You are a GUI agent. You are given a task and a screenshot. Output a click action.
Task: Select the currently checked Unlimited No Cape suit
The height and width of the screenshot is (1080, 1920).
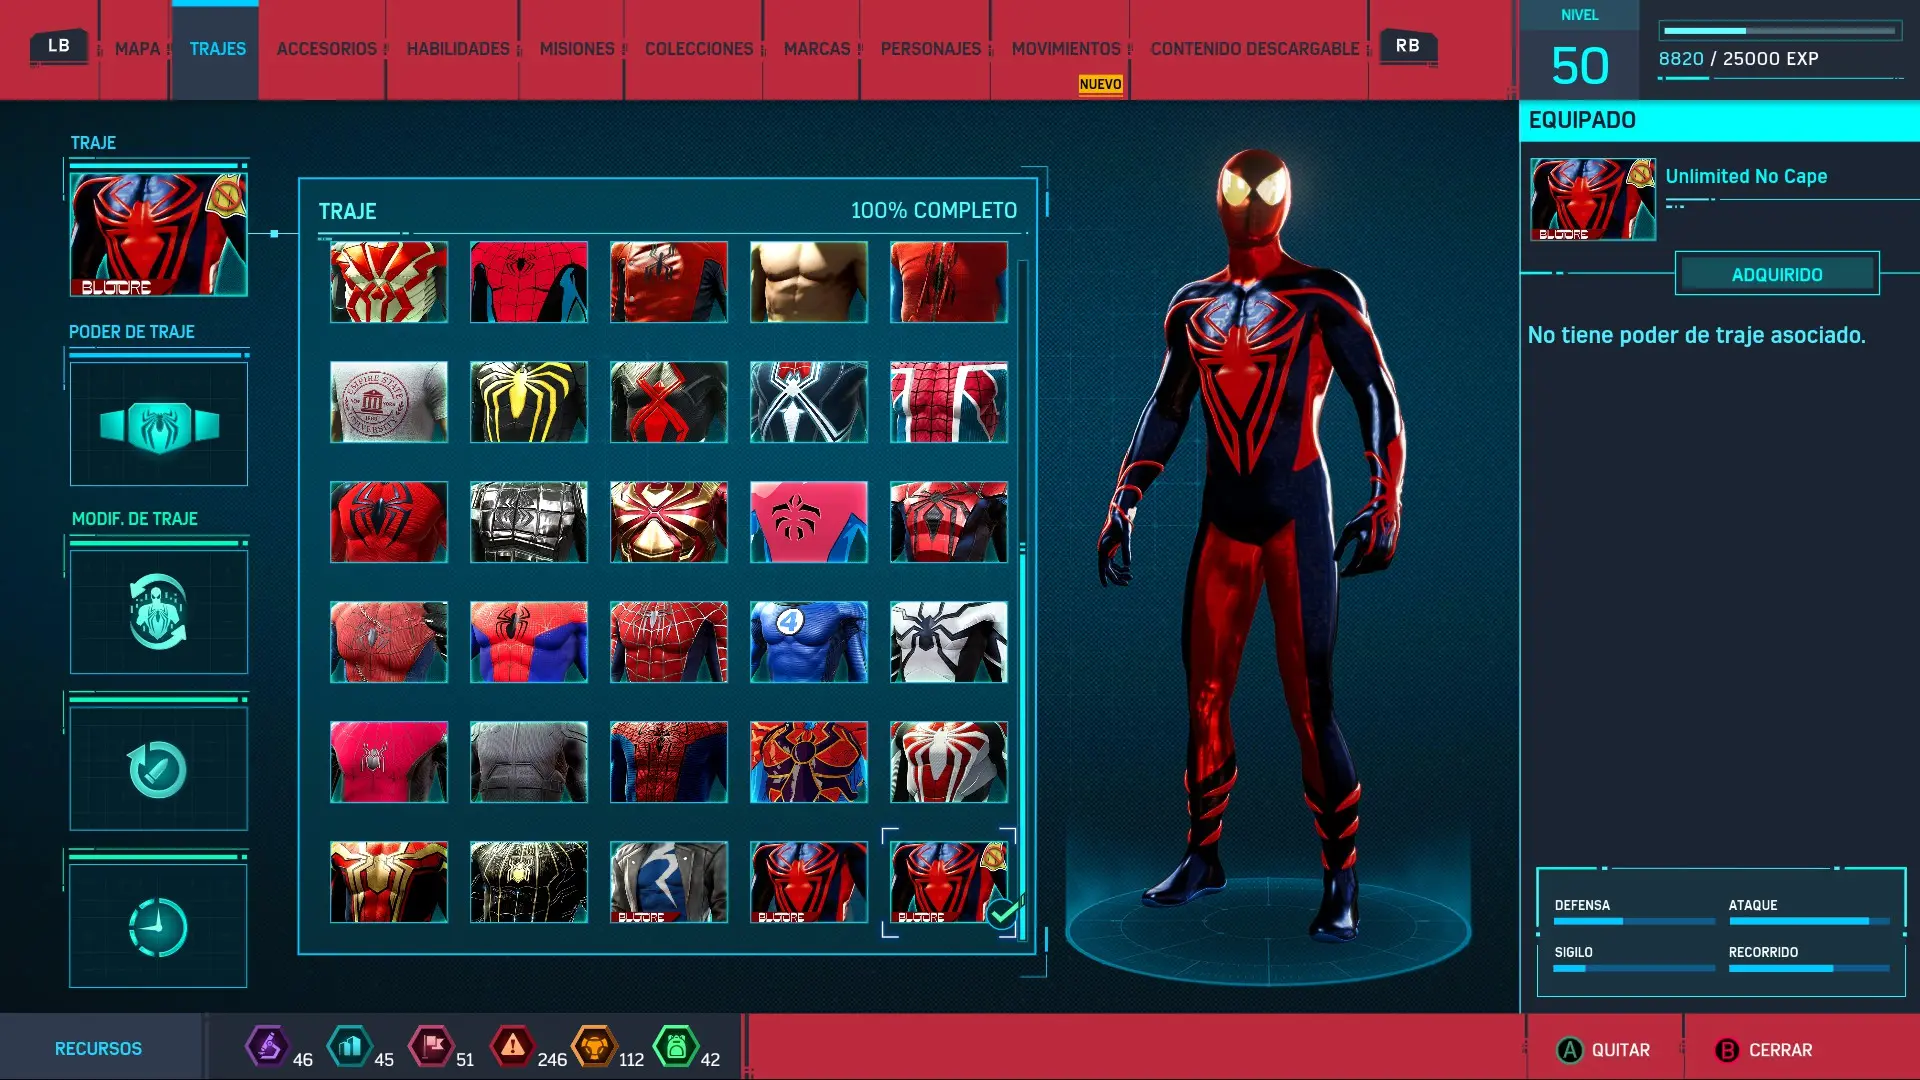tap(949, 882)
